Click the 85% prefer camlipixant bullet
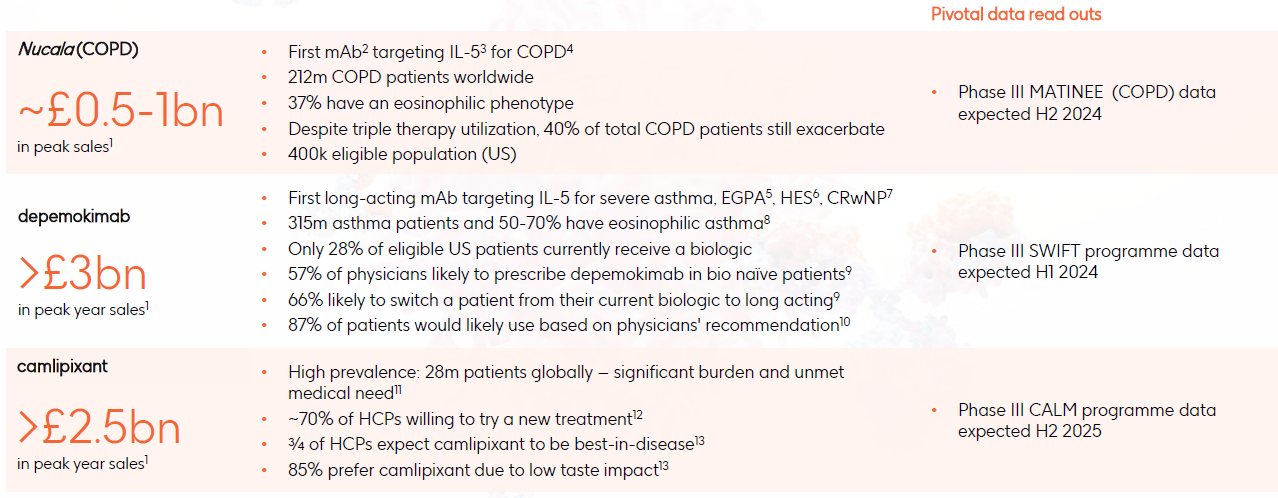1278x498 pixels. 477,469
